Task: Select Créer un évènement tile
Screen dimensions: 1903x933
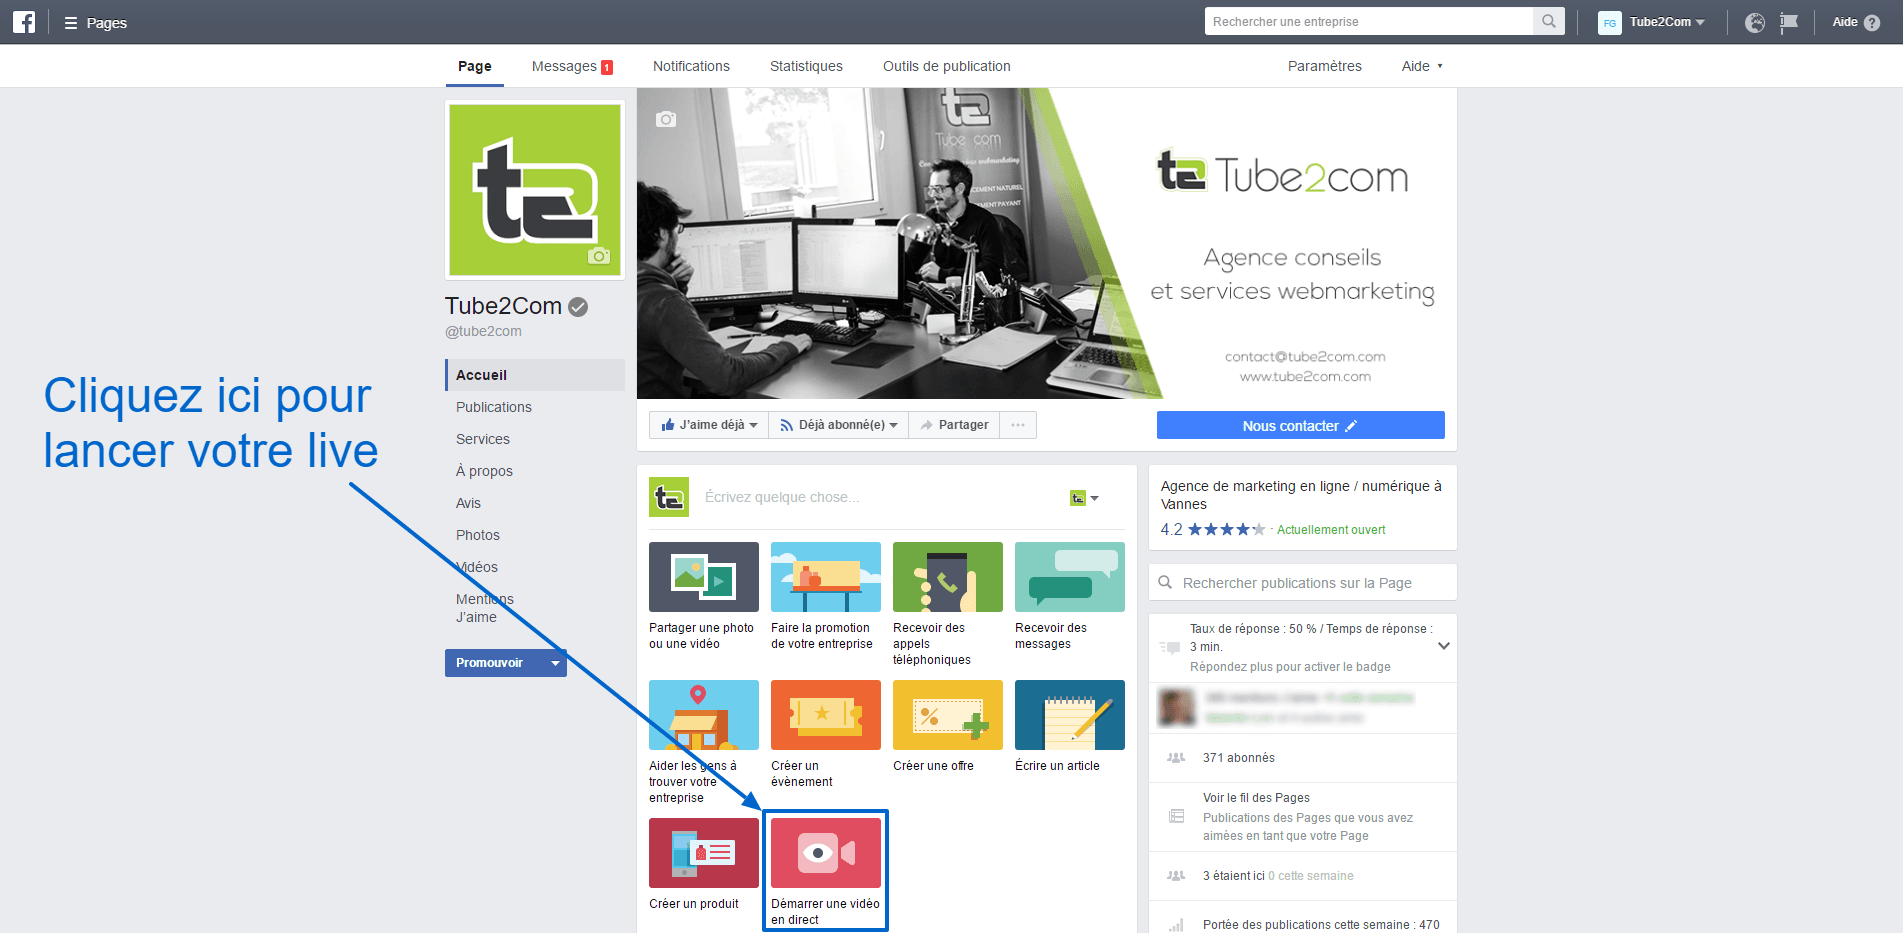Action: coord(826,734)
